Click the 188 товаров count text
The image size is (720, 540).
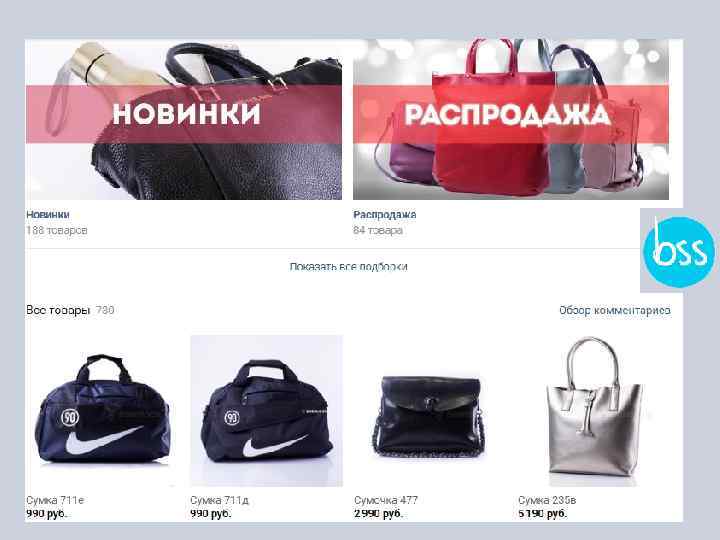(x=56, y=230)
